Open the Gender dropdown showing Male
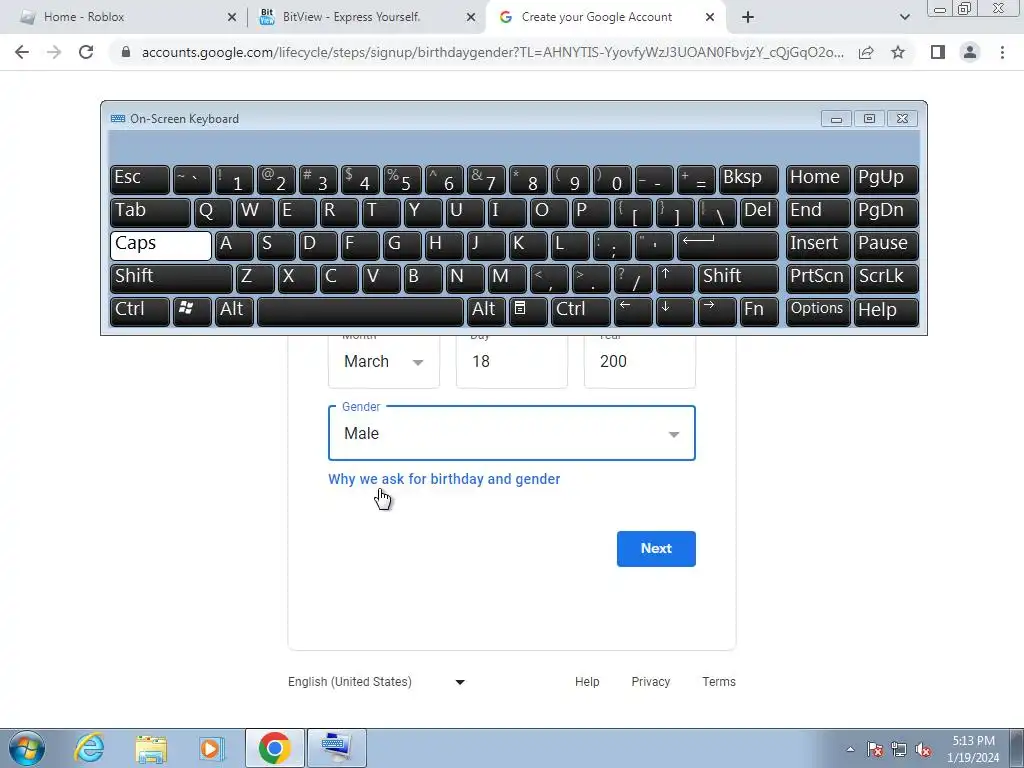Screen dimensions: 1024x768 [x=511, y=433]
